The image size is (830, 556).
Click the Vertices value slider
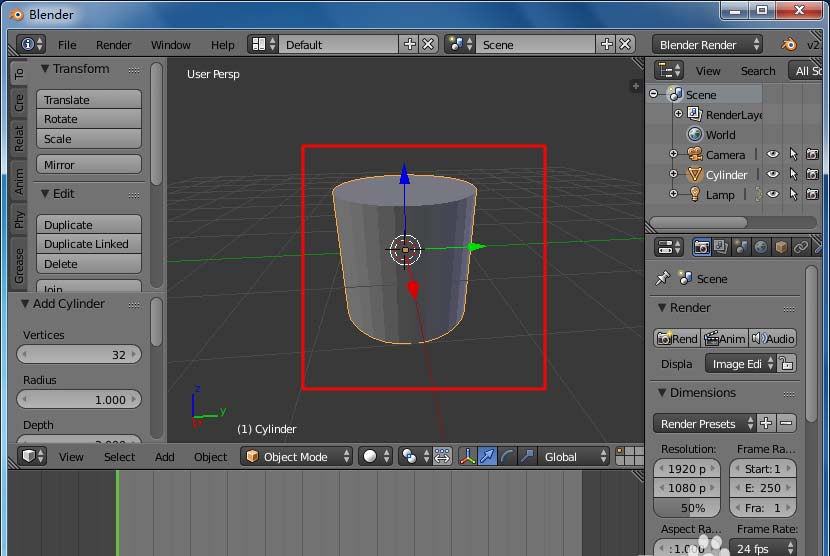point(79,355)
